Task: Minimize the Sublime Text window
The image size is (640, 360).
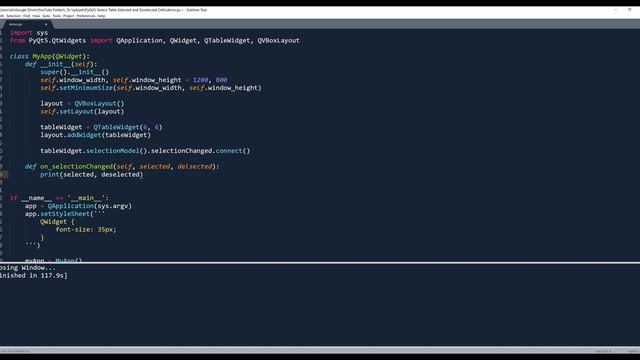Action: (616, 10)
